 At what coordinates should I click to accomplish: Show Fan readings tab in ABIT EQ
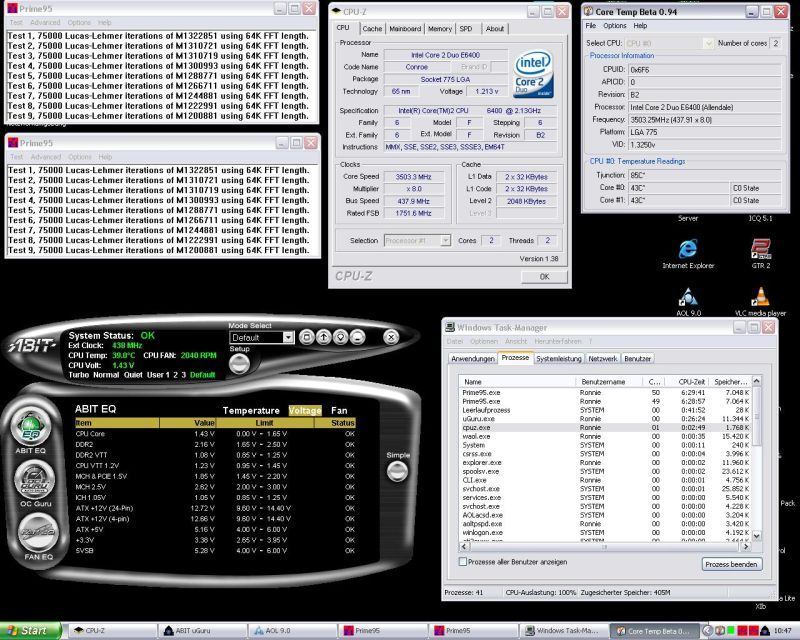(x=339, y=410)
